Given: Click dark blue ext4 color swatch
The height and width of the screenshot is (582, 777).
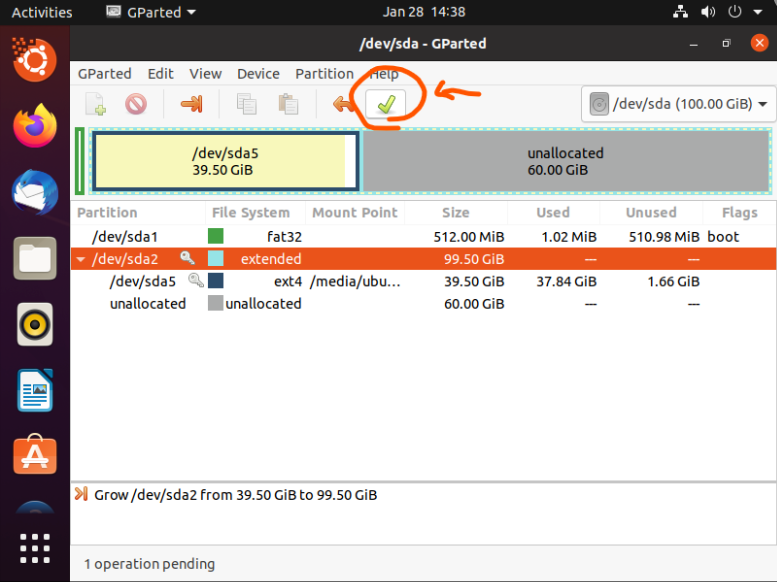Looking at the screenshot, I should (216, 281).
